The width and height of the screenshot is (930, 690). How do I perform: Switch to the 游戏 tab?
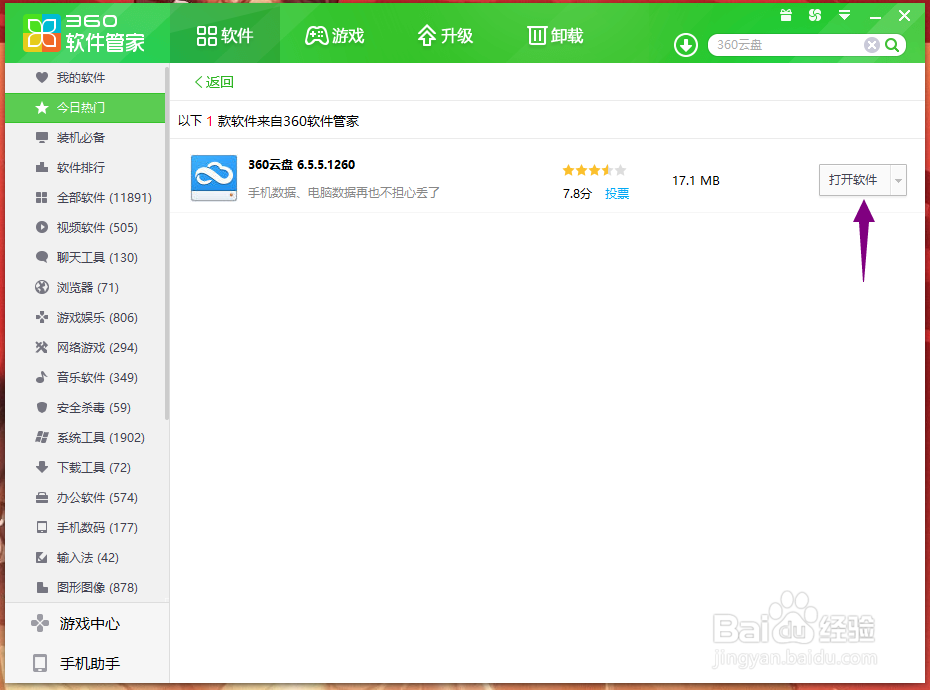[335, 36]
